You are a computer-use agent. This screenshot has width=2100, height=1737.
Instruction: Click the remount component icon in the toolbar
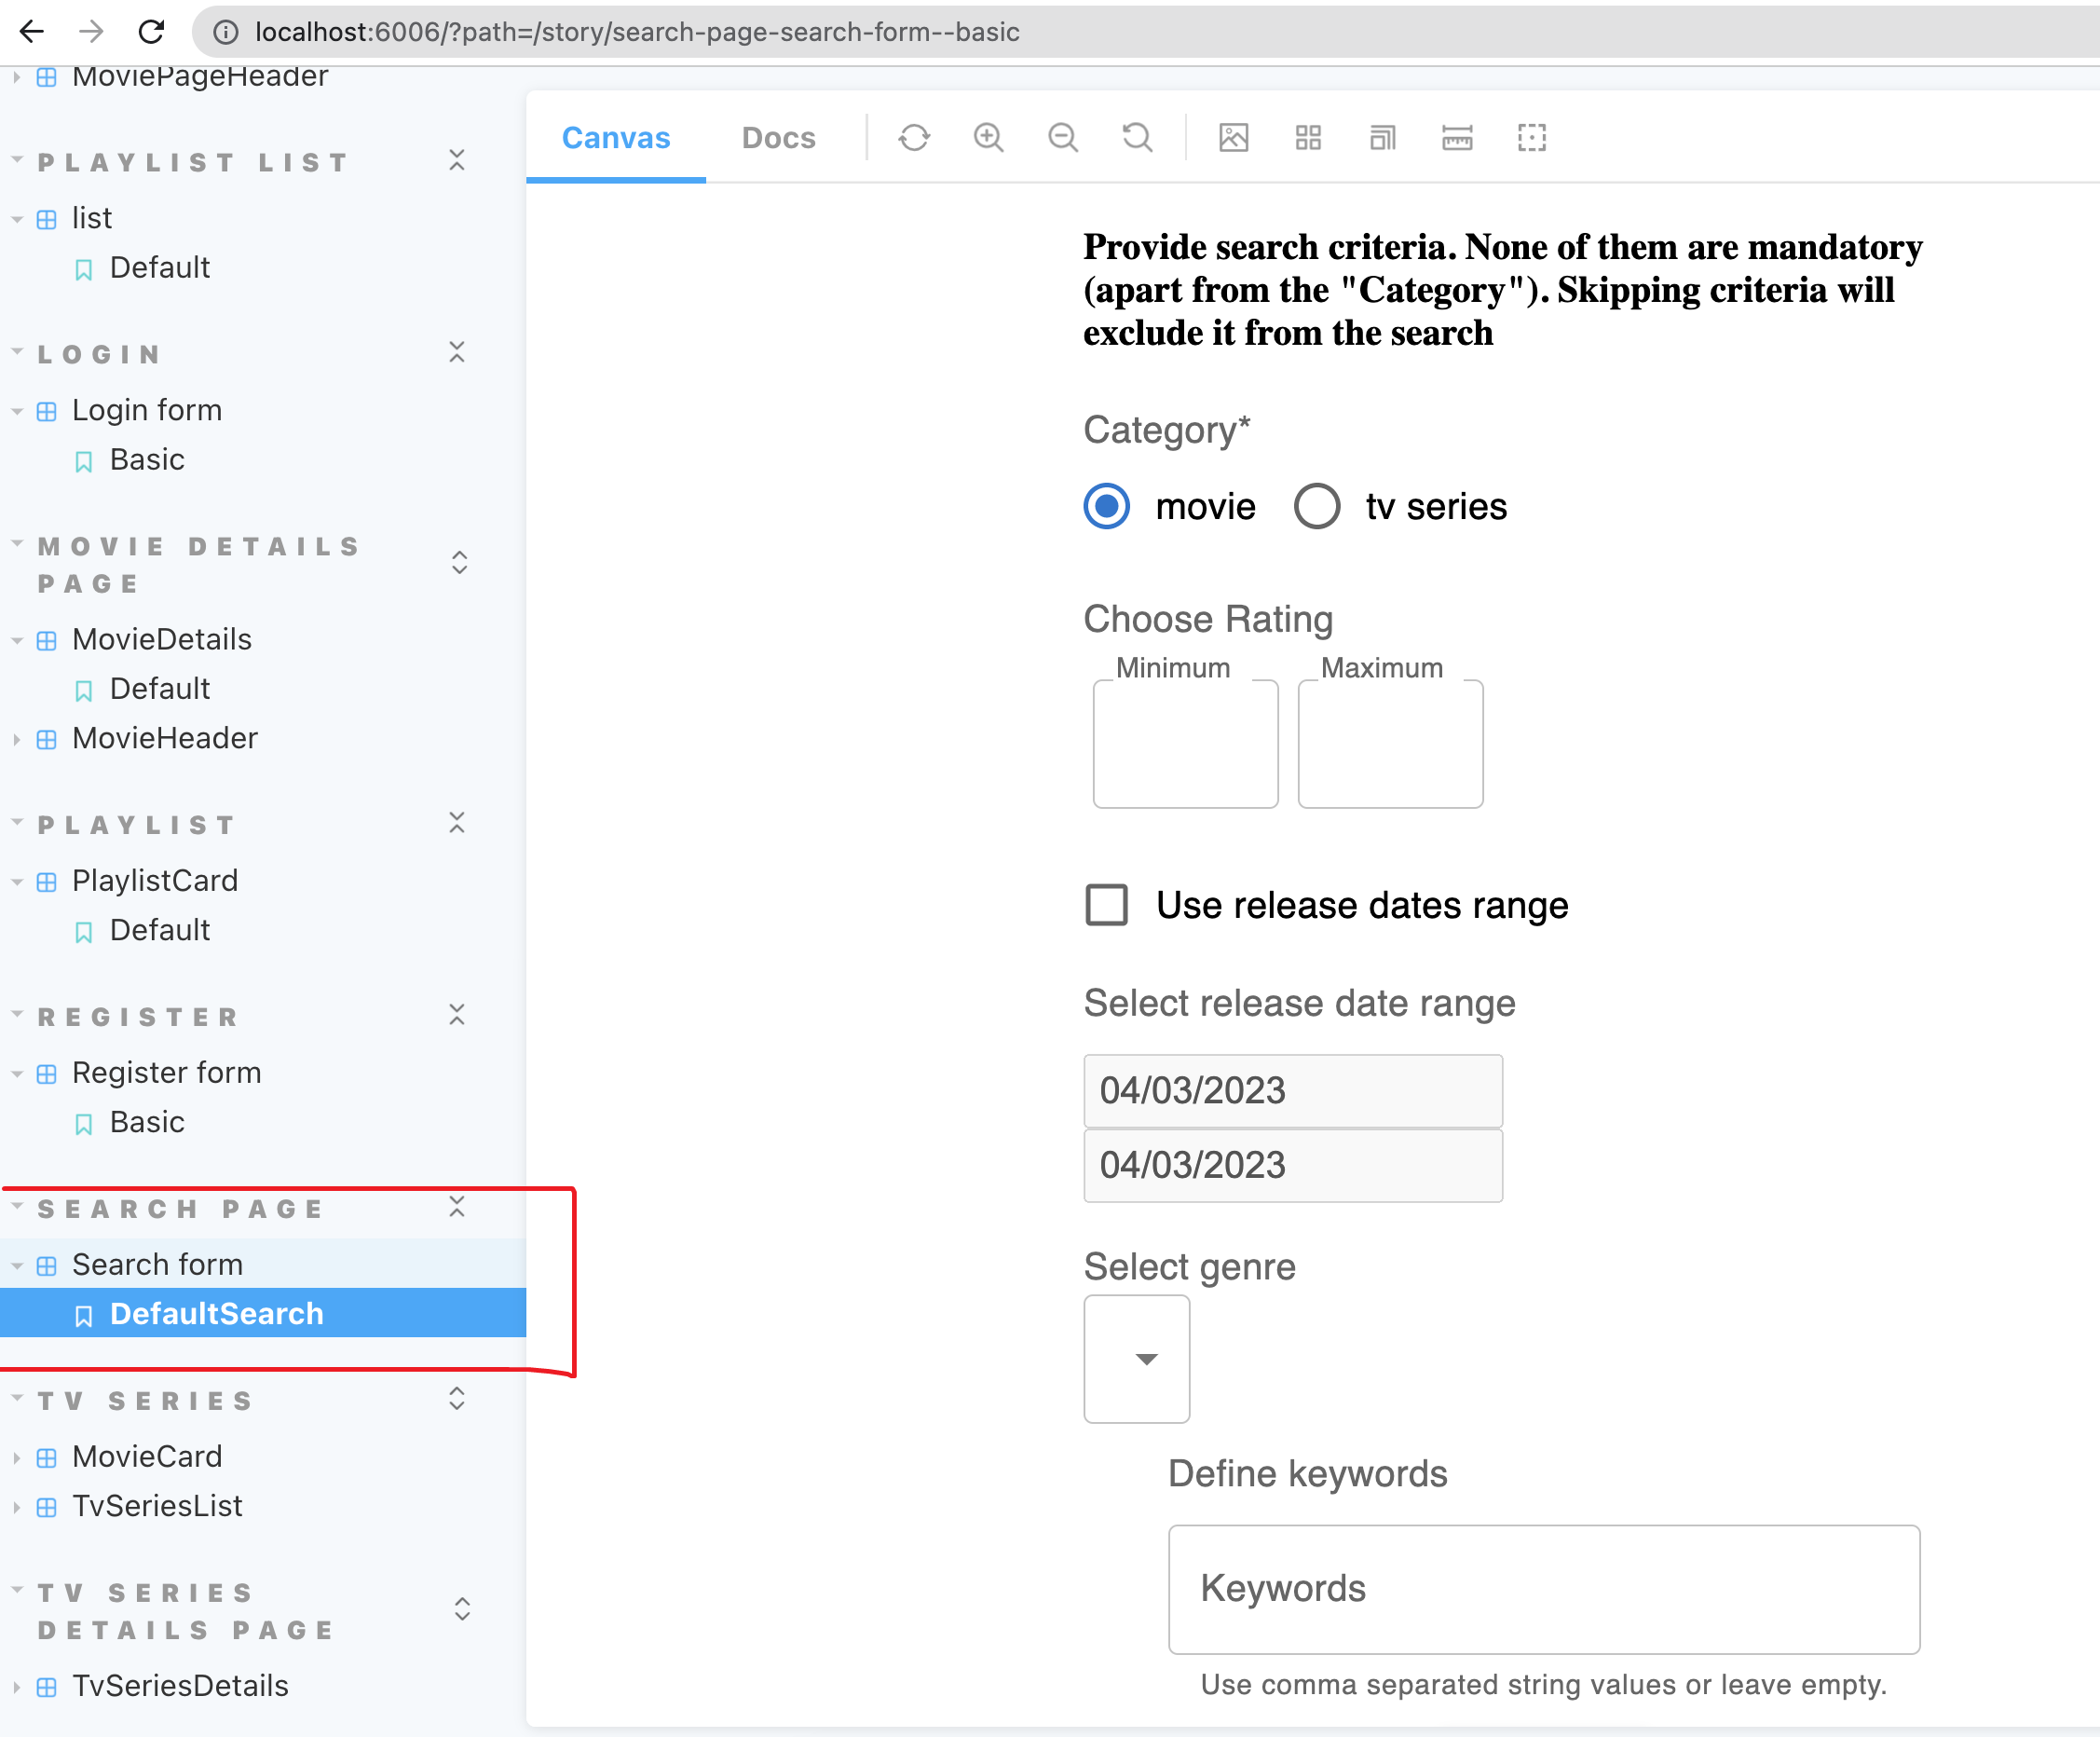[913, 138]
